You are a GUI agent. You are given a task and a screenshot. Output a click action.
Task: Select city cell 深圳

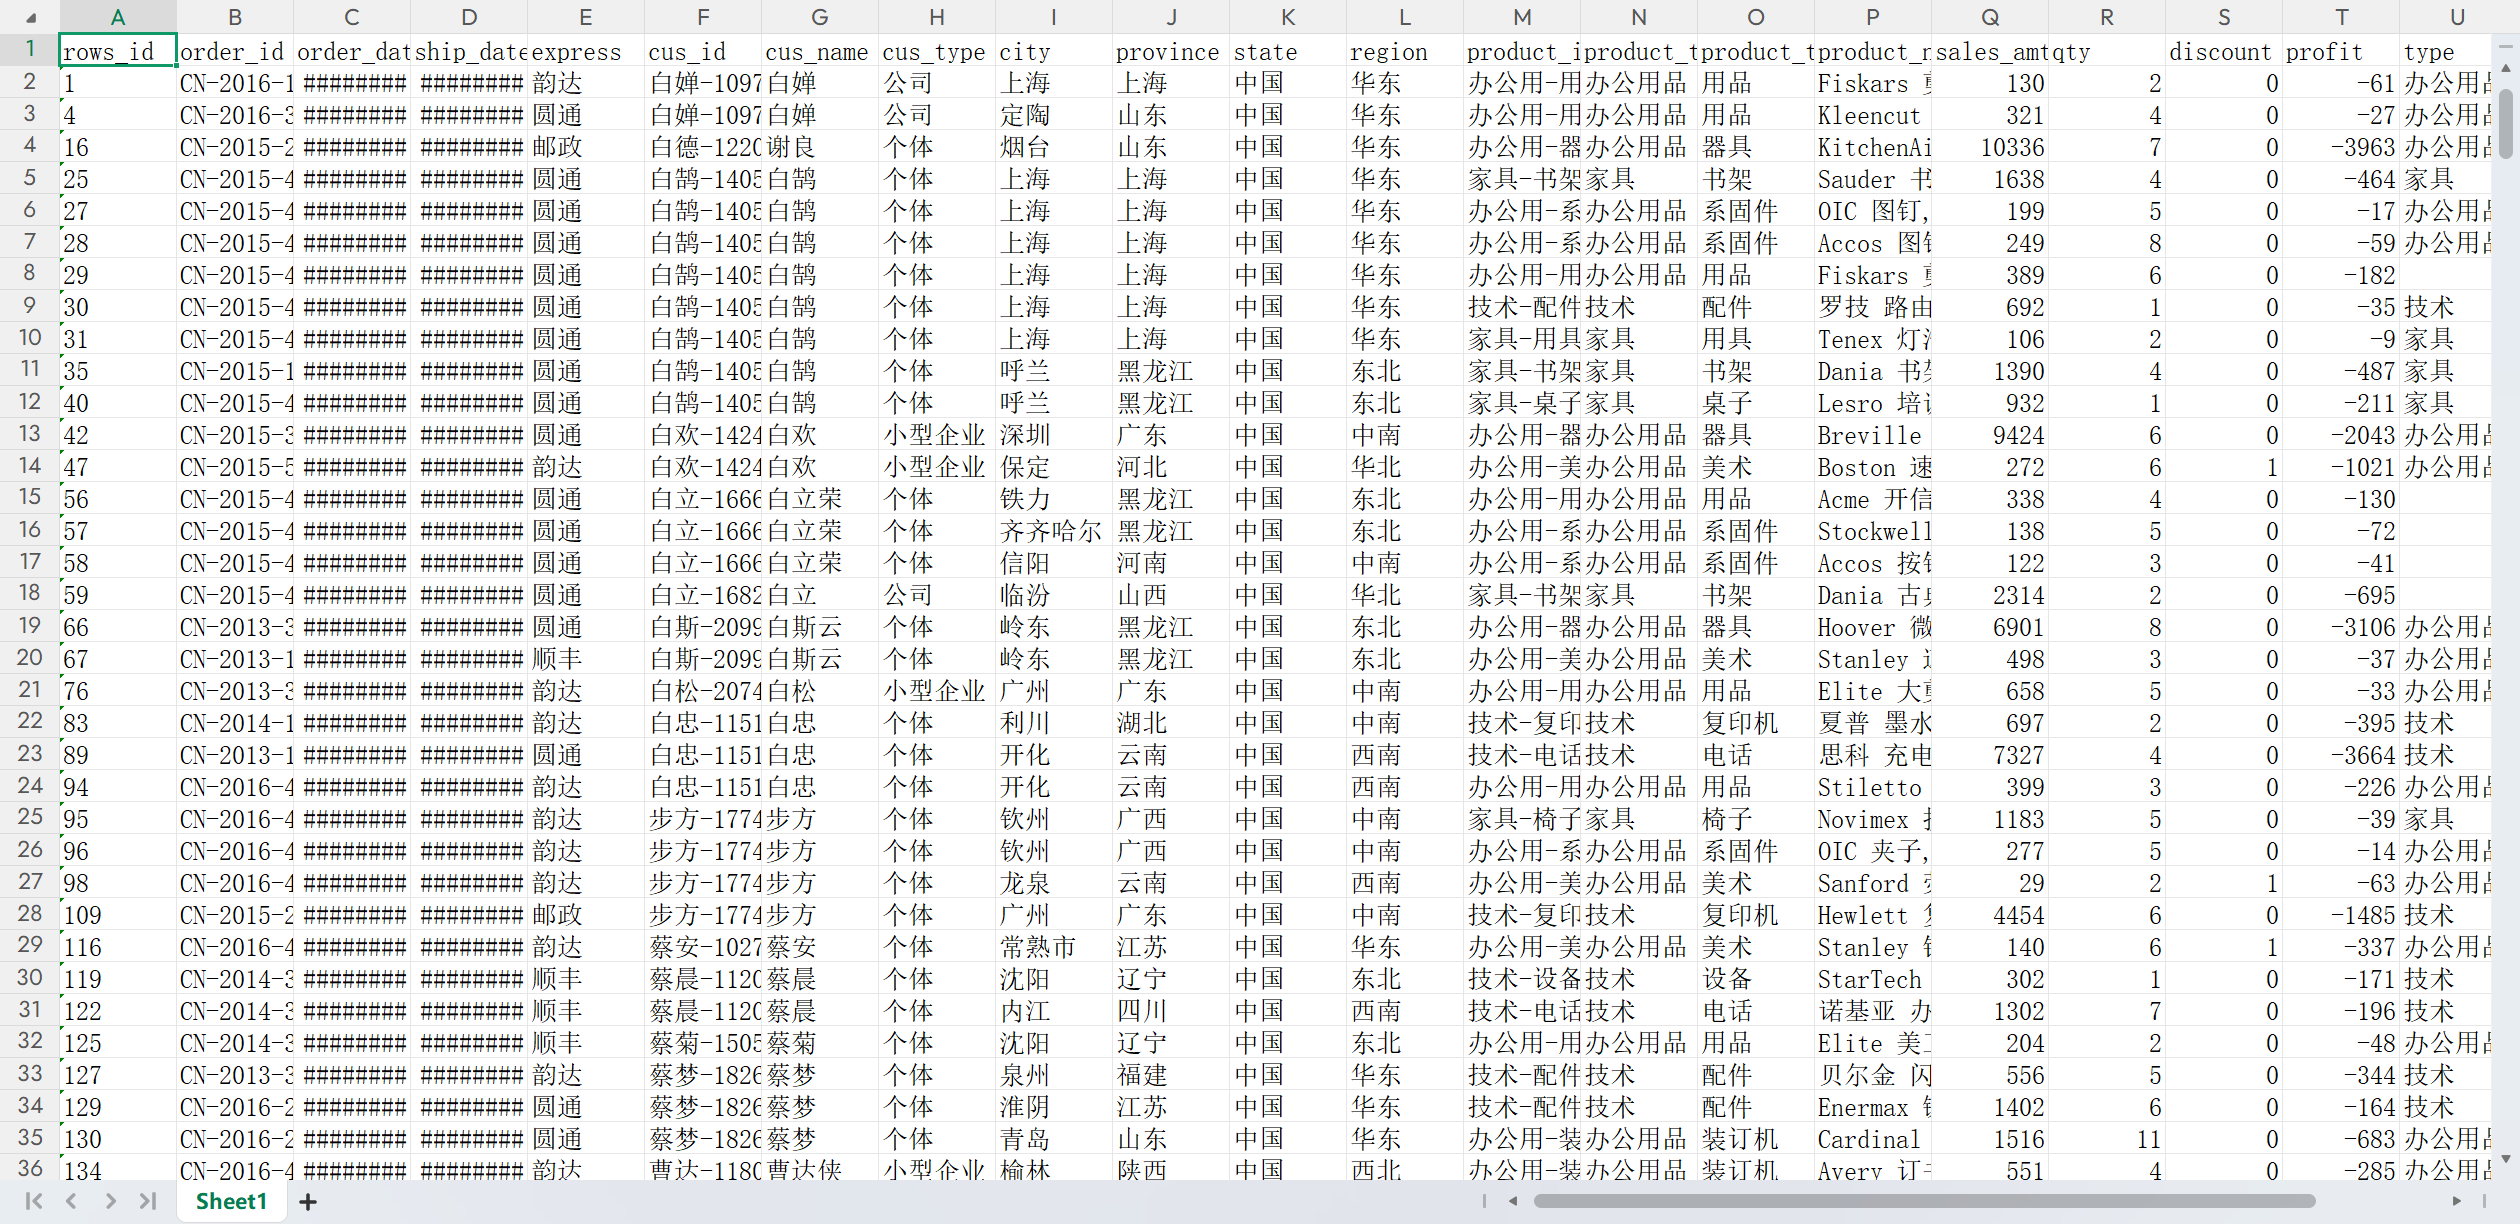tap(1054, 435)
